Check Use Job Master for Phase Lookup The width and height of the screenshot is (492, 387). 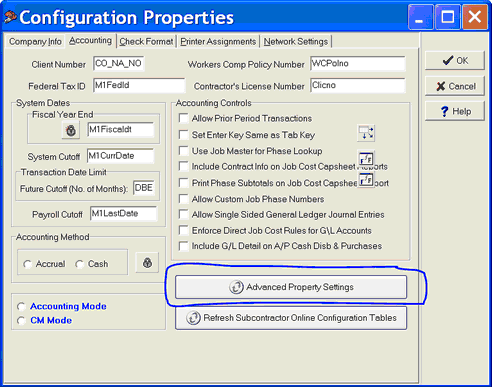tap(184, 151)
